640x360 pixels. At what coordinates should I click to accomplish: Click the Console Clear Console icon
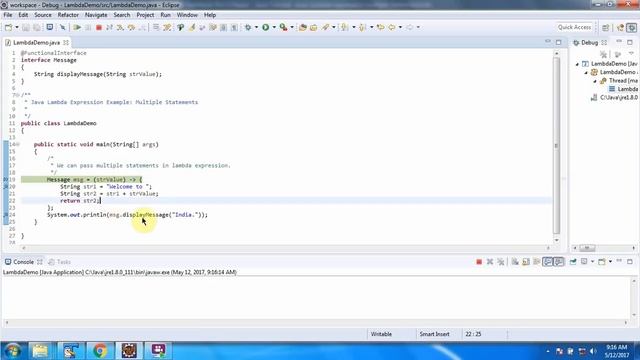(x=515, y=262)
